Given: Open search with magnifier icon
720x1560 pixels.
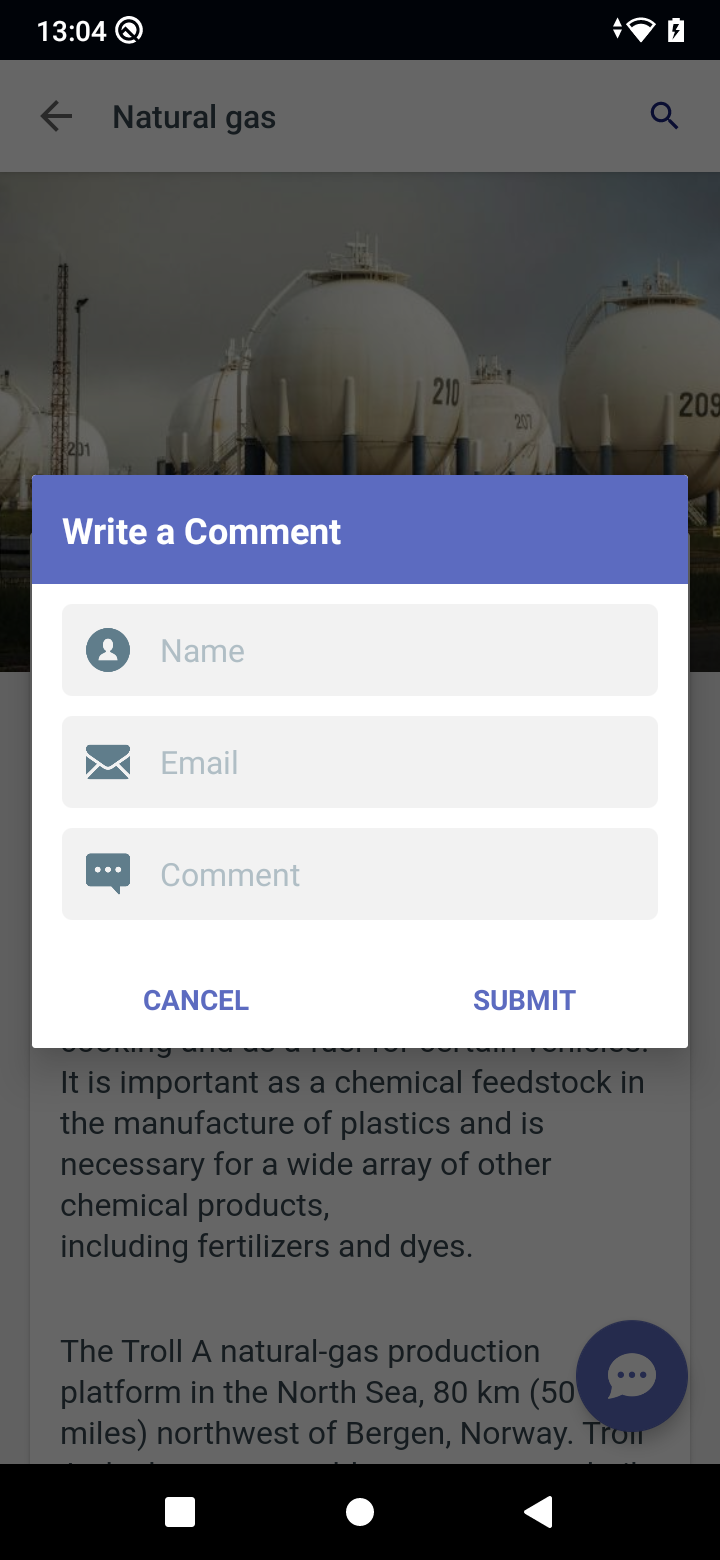Looking at the screenshot, I should pos(664,116).
